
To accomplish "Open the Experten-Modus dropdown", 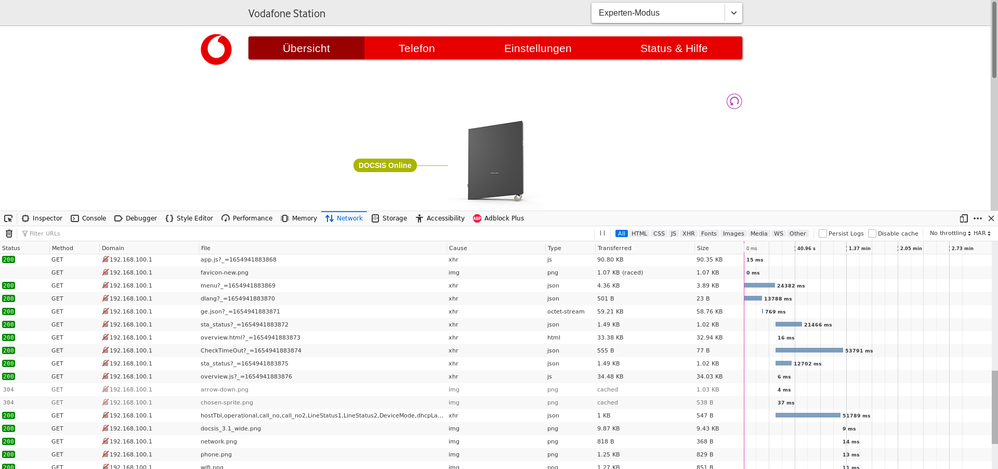I will (666, 13).
